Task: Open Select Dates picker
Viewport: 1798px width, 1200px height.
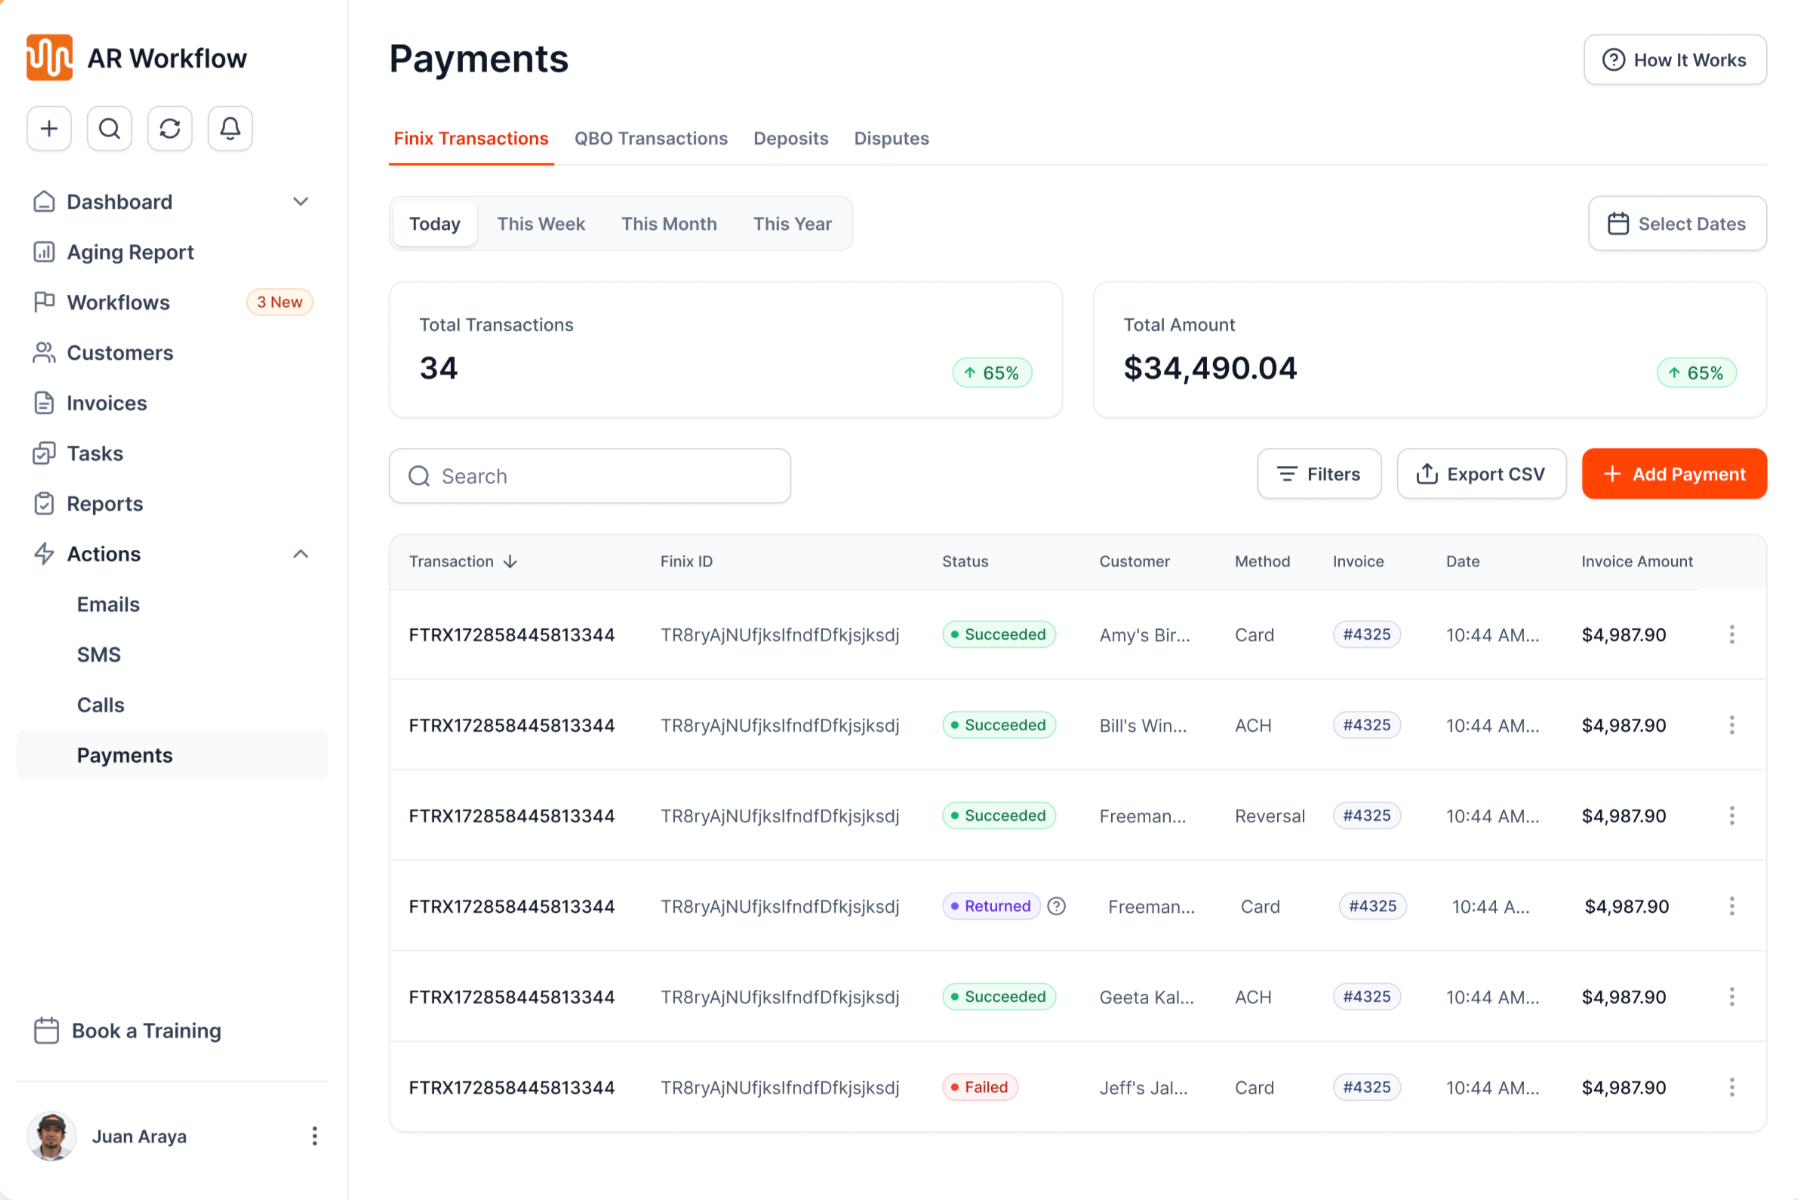Action: [1677, 224]
